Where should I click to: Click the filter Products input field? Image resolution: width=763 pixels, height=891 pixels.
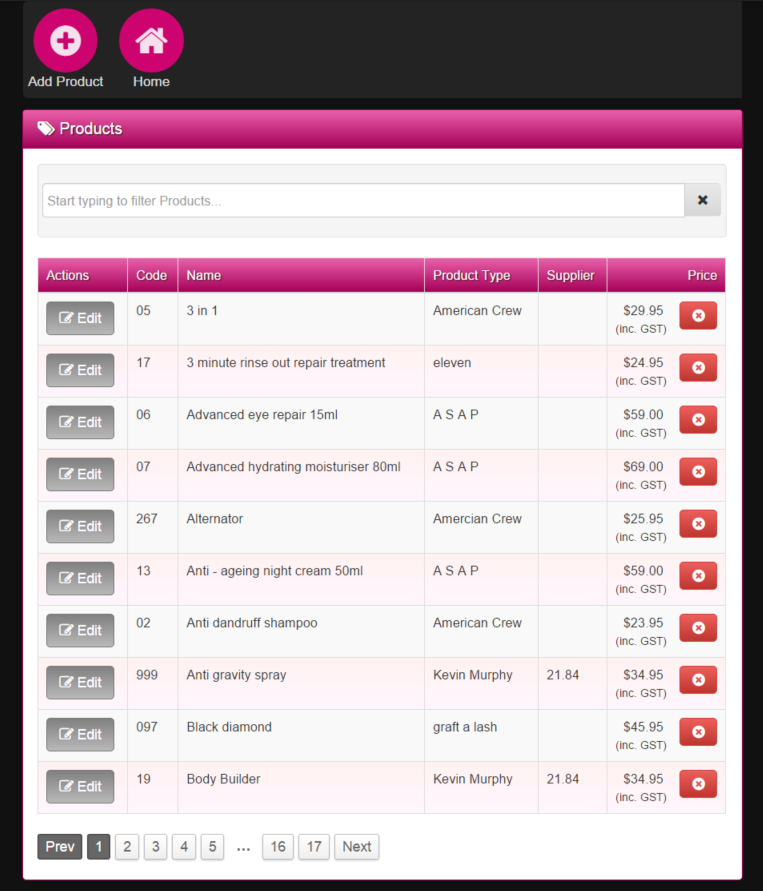coord(364,200)
